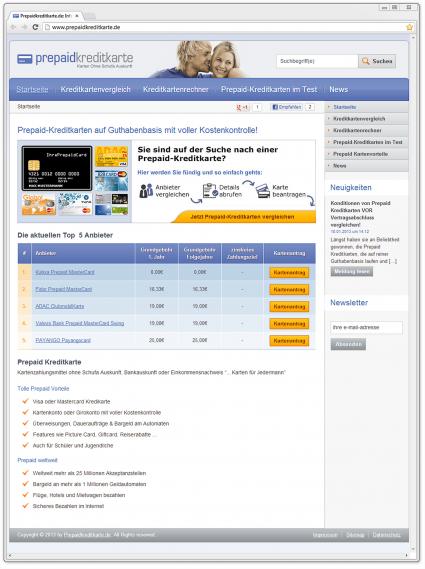425x569 pixels.
Task: Select the Prepaidkreditkarte.de browser tab
Action: [x=46, y=16]
